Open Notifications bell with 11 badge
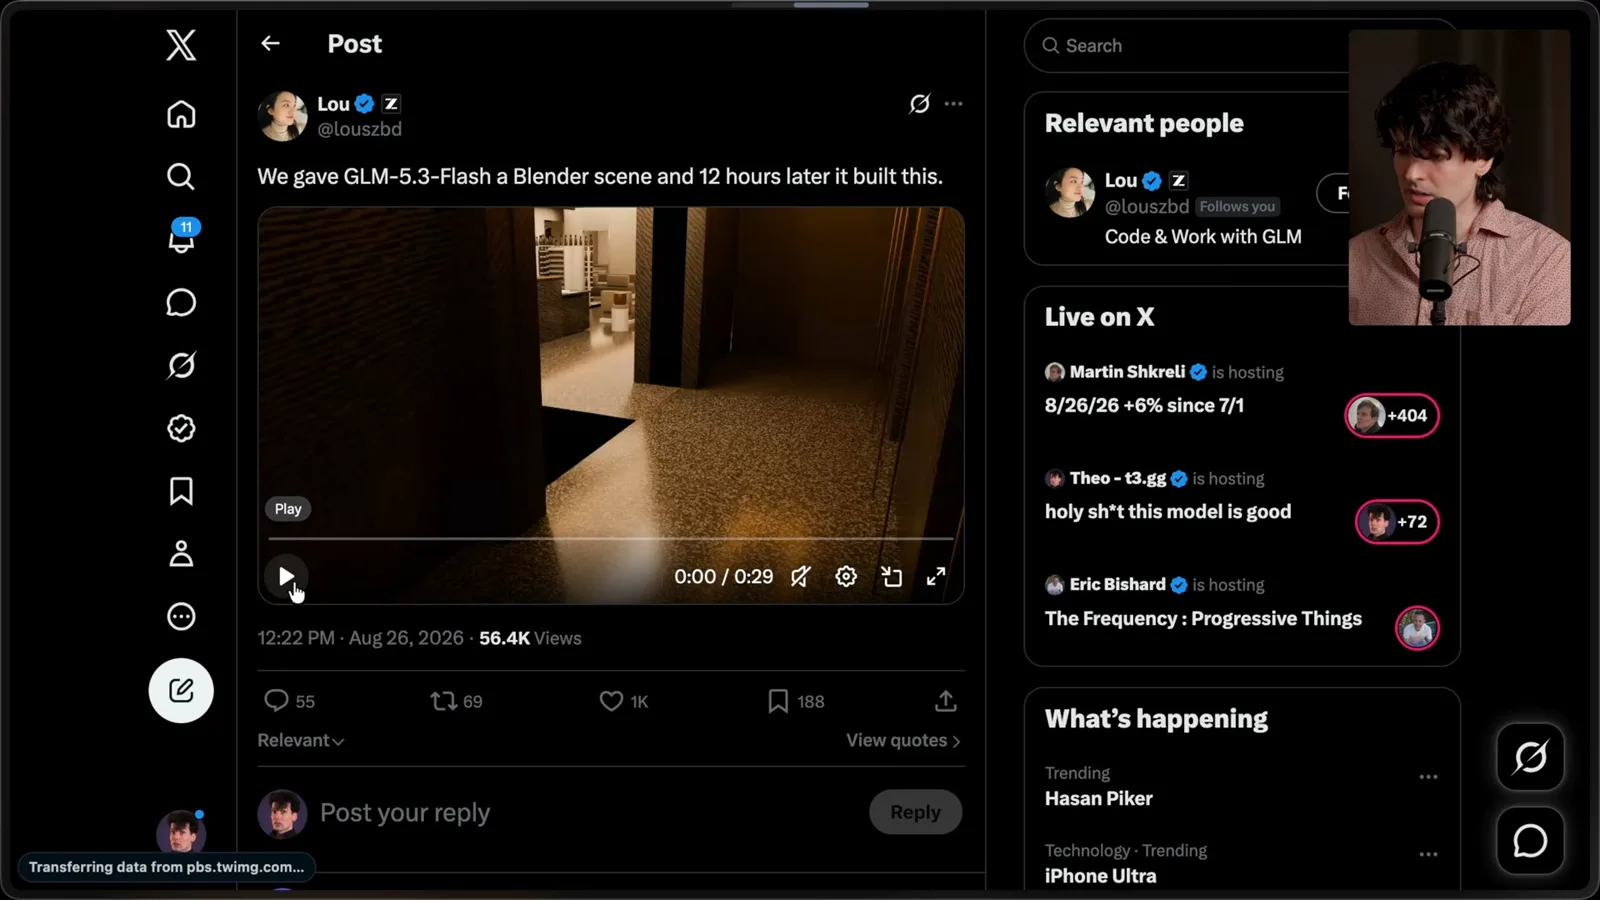 pos(182,237)
